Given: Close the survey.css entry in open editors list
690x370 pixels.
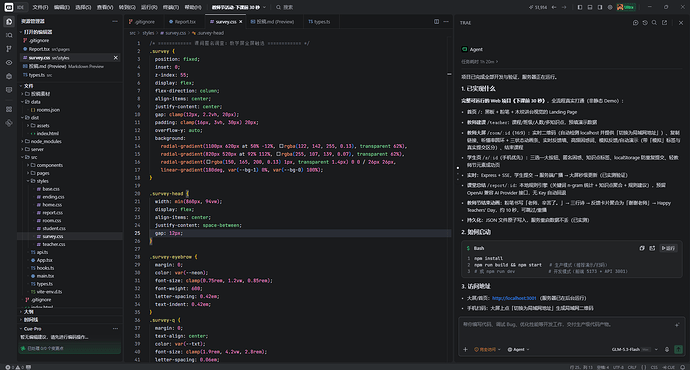Looking at the screenshot, I should [x=116, y=58].
